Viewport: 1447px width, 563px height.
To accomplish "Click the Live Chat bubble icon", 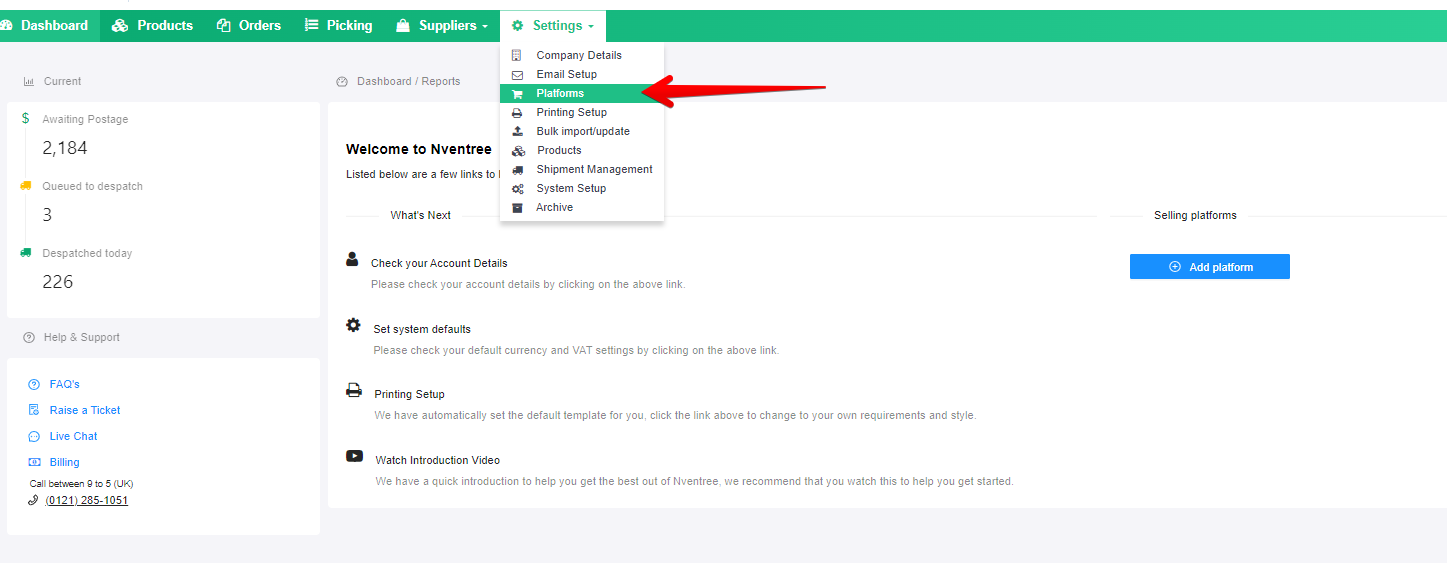I will 34,436.
